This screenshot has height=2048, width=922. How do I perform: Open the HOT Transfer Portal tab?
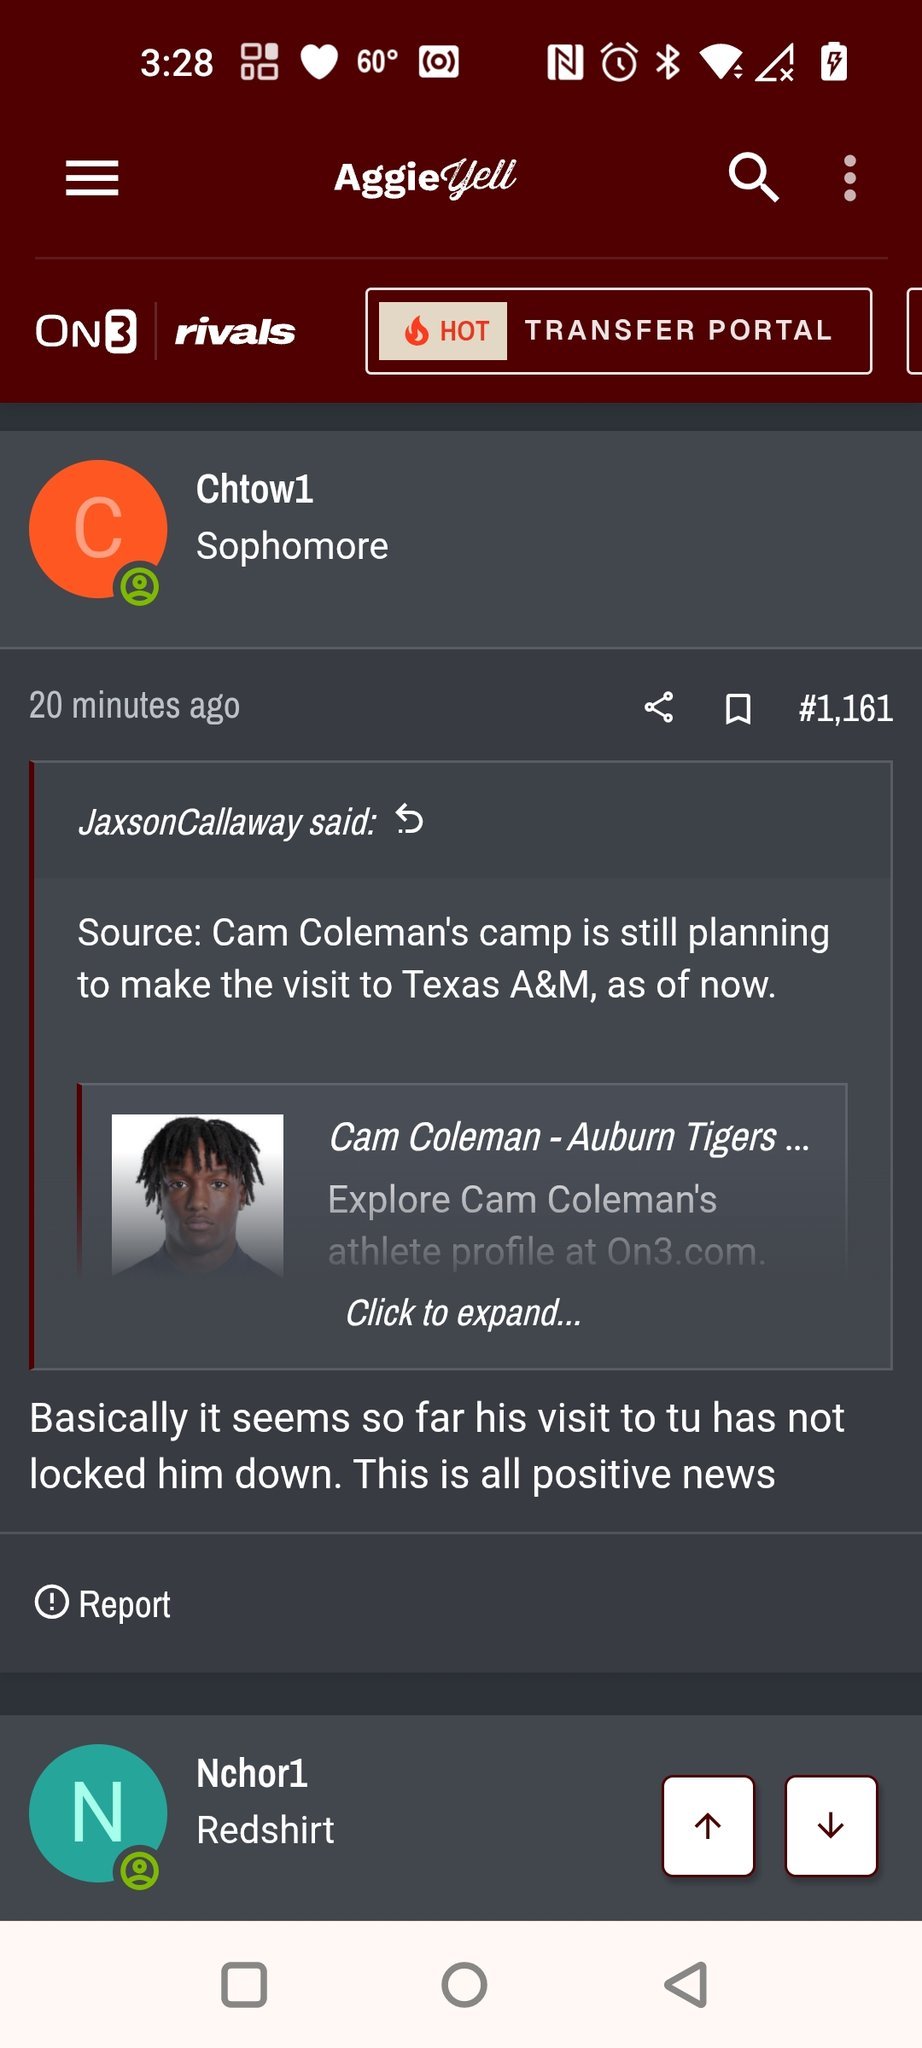pyautogui.click(x=618, y=331)
